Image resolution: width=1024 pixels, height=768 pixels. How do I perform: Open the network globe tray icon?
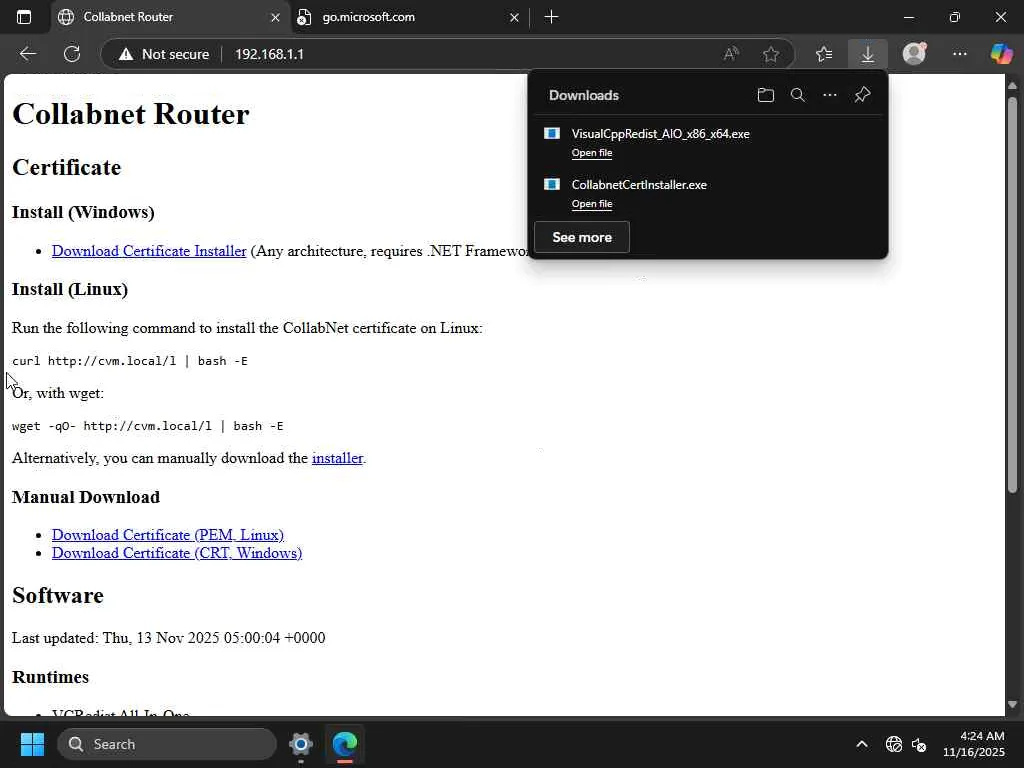point(893,744)
